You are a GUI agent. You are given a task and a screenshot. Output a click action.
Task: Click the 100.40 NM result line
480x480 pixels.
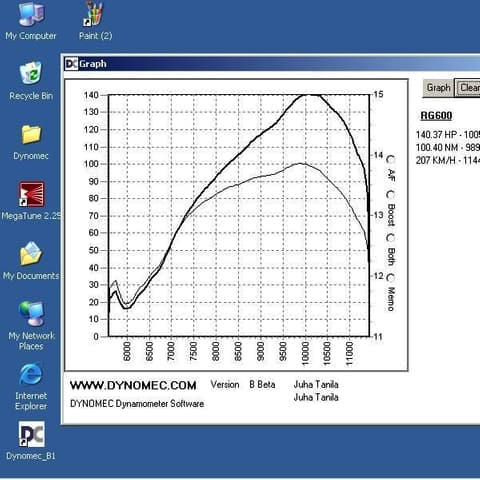(x=448, y=147)
